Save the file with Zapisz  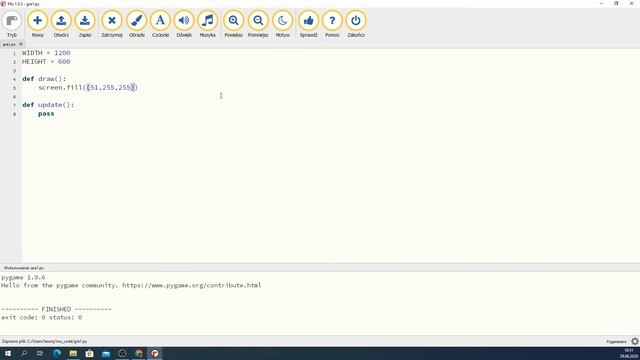pyautogui.click(x=85, y=24)
